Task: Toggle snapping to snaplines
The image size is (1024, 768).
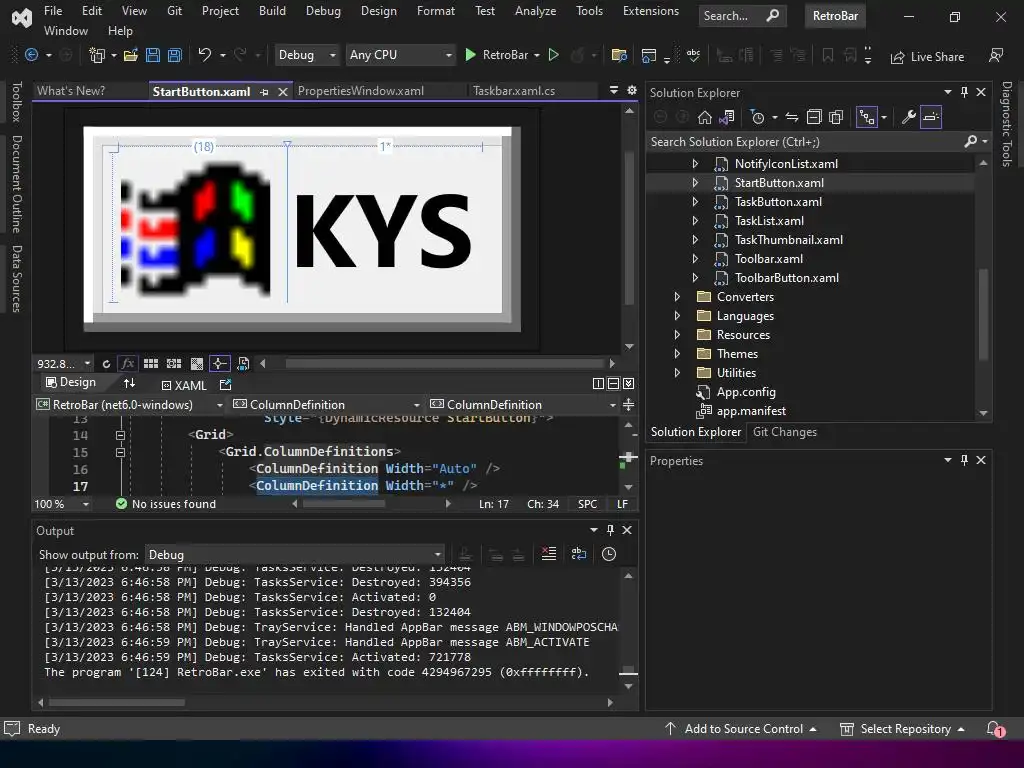Action: (x=219, y=364)
